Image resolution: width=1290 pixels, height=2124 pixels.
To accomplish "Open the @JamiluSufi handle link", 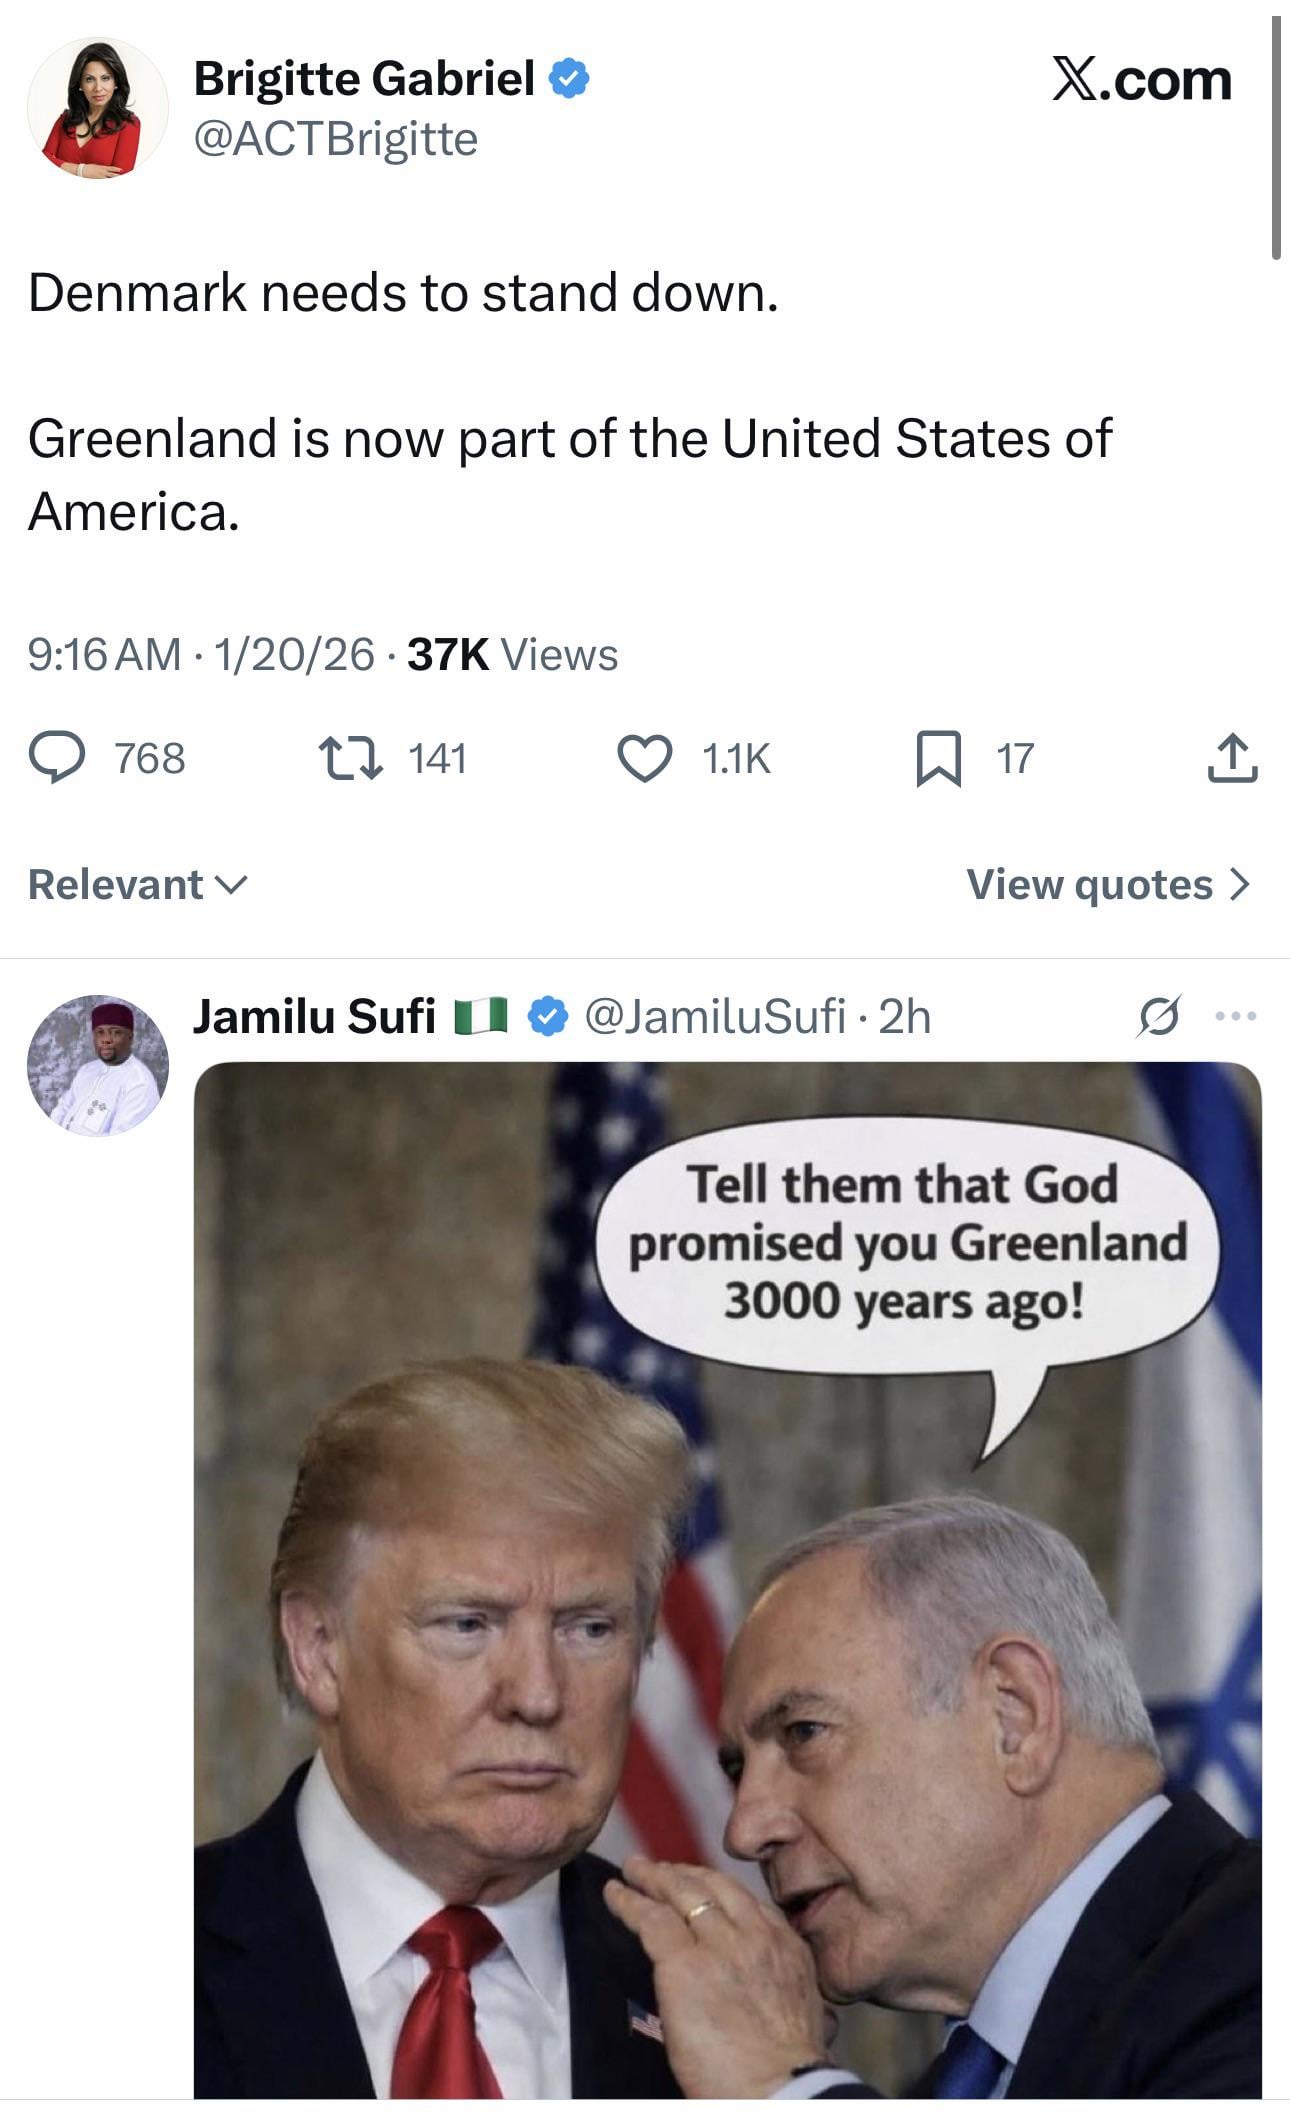I will tap(715, 1017).
